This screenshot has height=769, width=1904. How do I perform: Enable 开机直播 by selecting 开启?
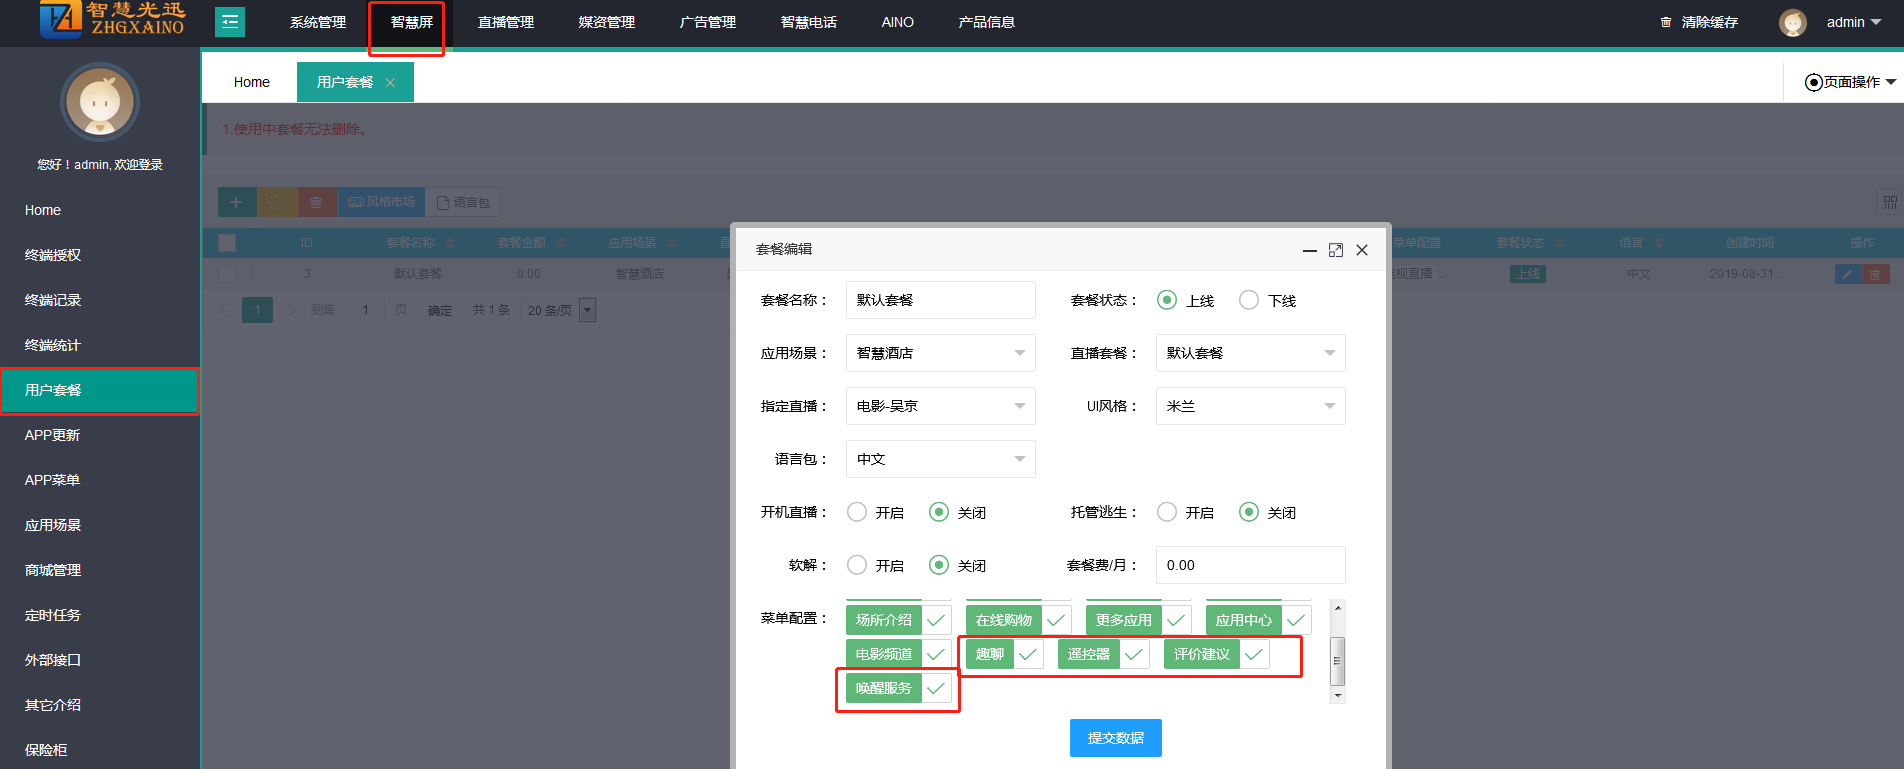pyautogui.click(x=857, y=512)
